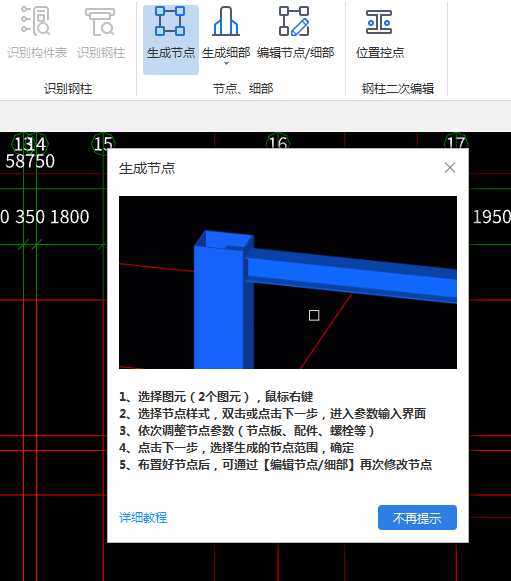Click axis label 15 in drawing

(x=103, y=144)
